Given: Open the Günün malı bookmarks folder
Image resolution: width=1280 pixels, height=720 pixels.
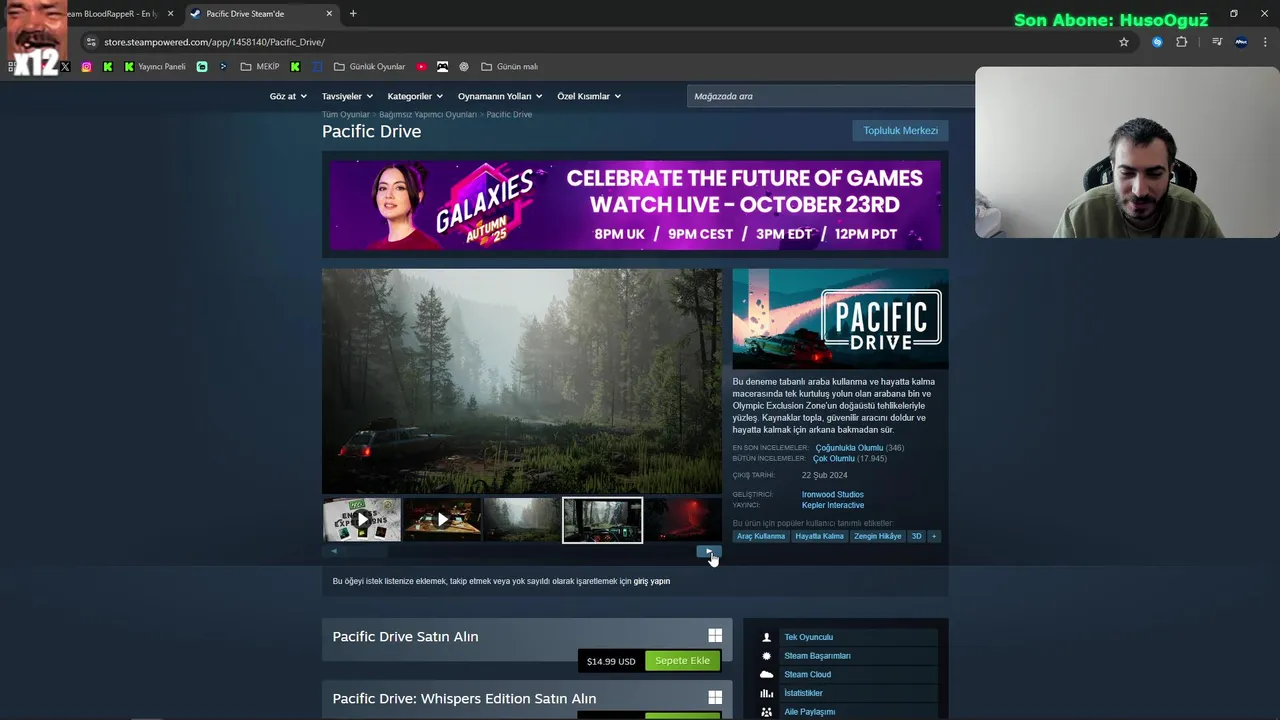Looking at the screenshot, I should pyautogui.click(x=510, y=67).
